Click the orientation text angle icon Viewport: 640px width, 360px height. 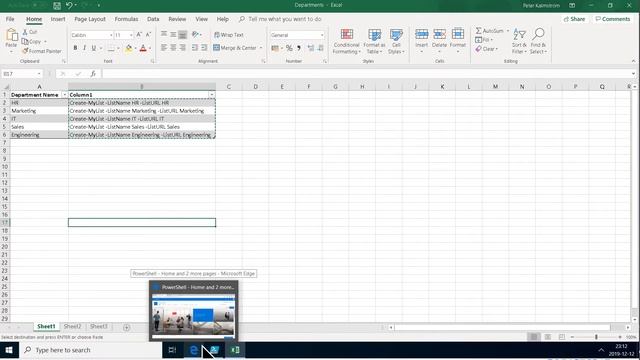pos(196,35)
